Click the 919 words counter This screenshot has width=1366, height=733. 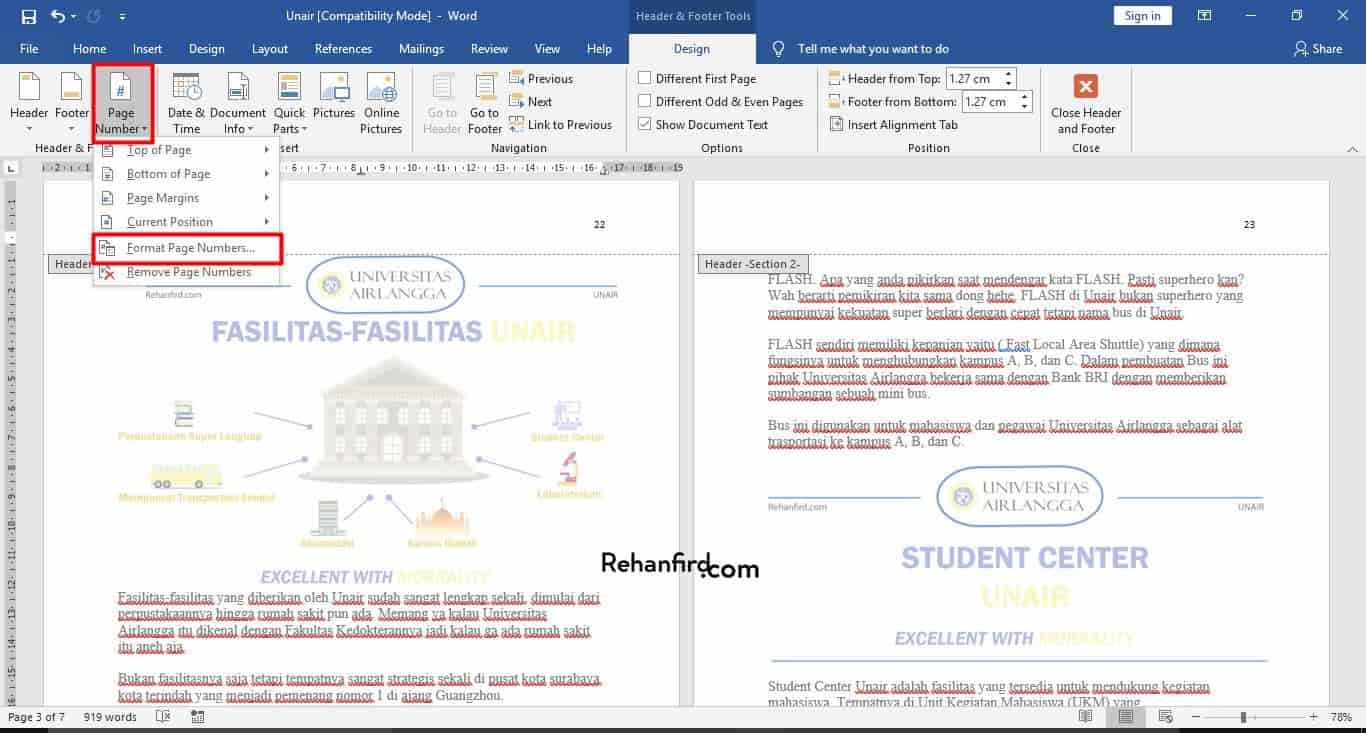coord(110,717)
